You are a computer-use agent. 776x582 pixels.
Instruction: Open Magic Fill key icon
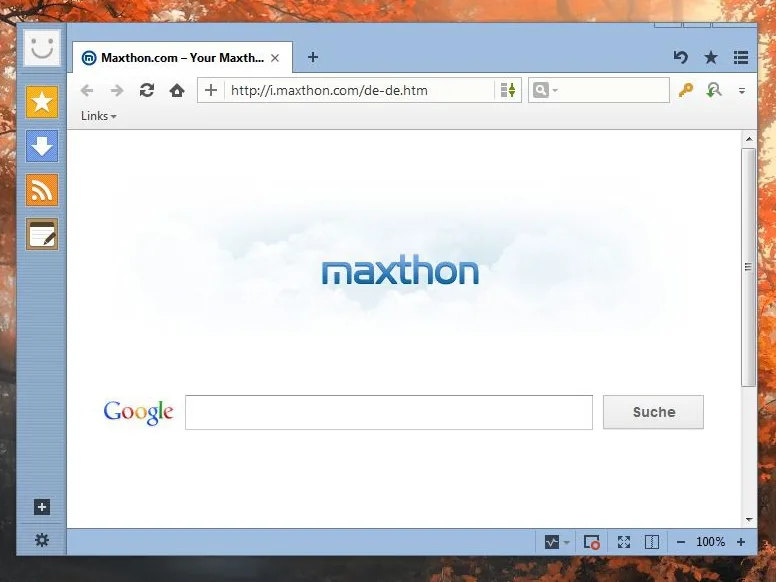click(685, 90)
